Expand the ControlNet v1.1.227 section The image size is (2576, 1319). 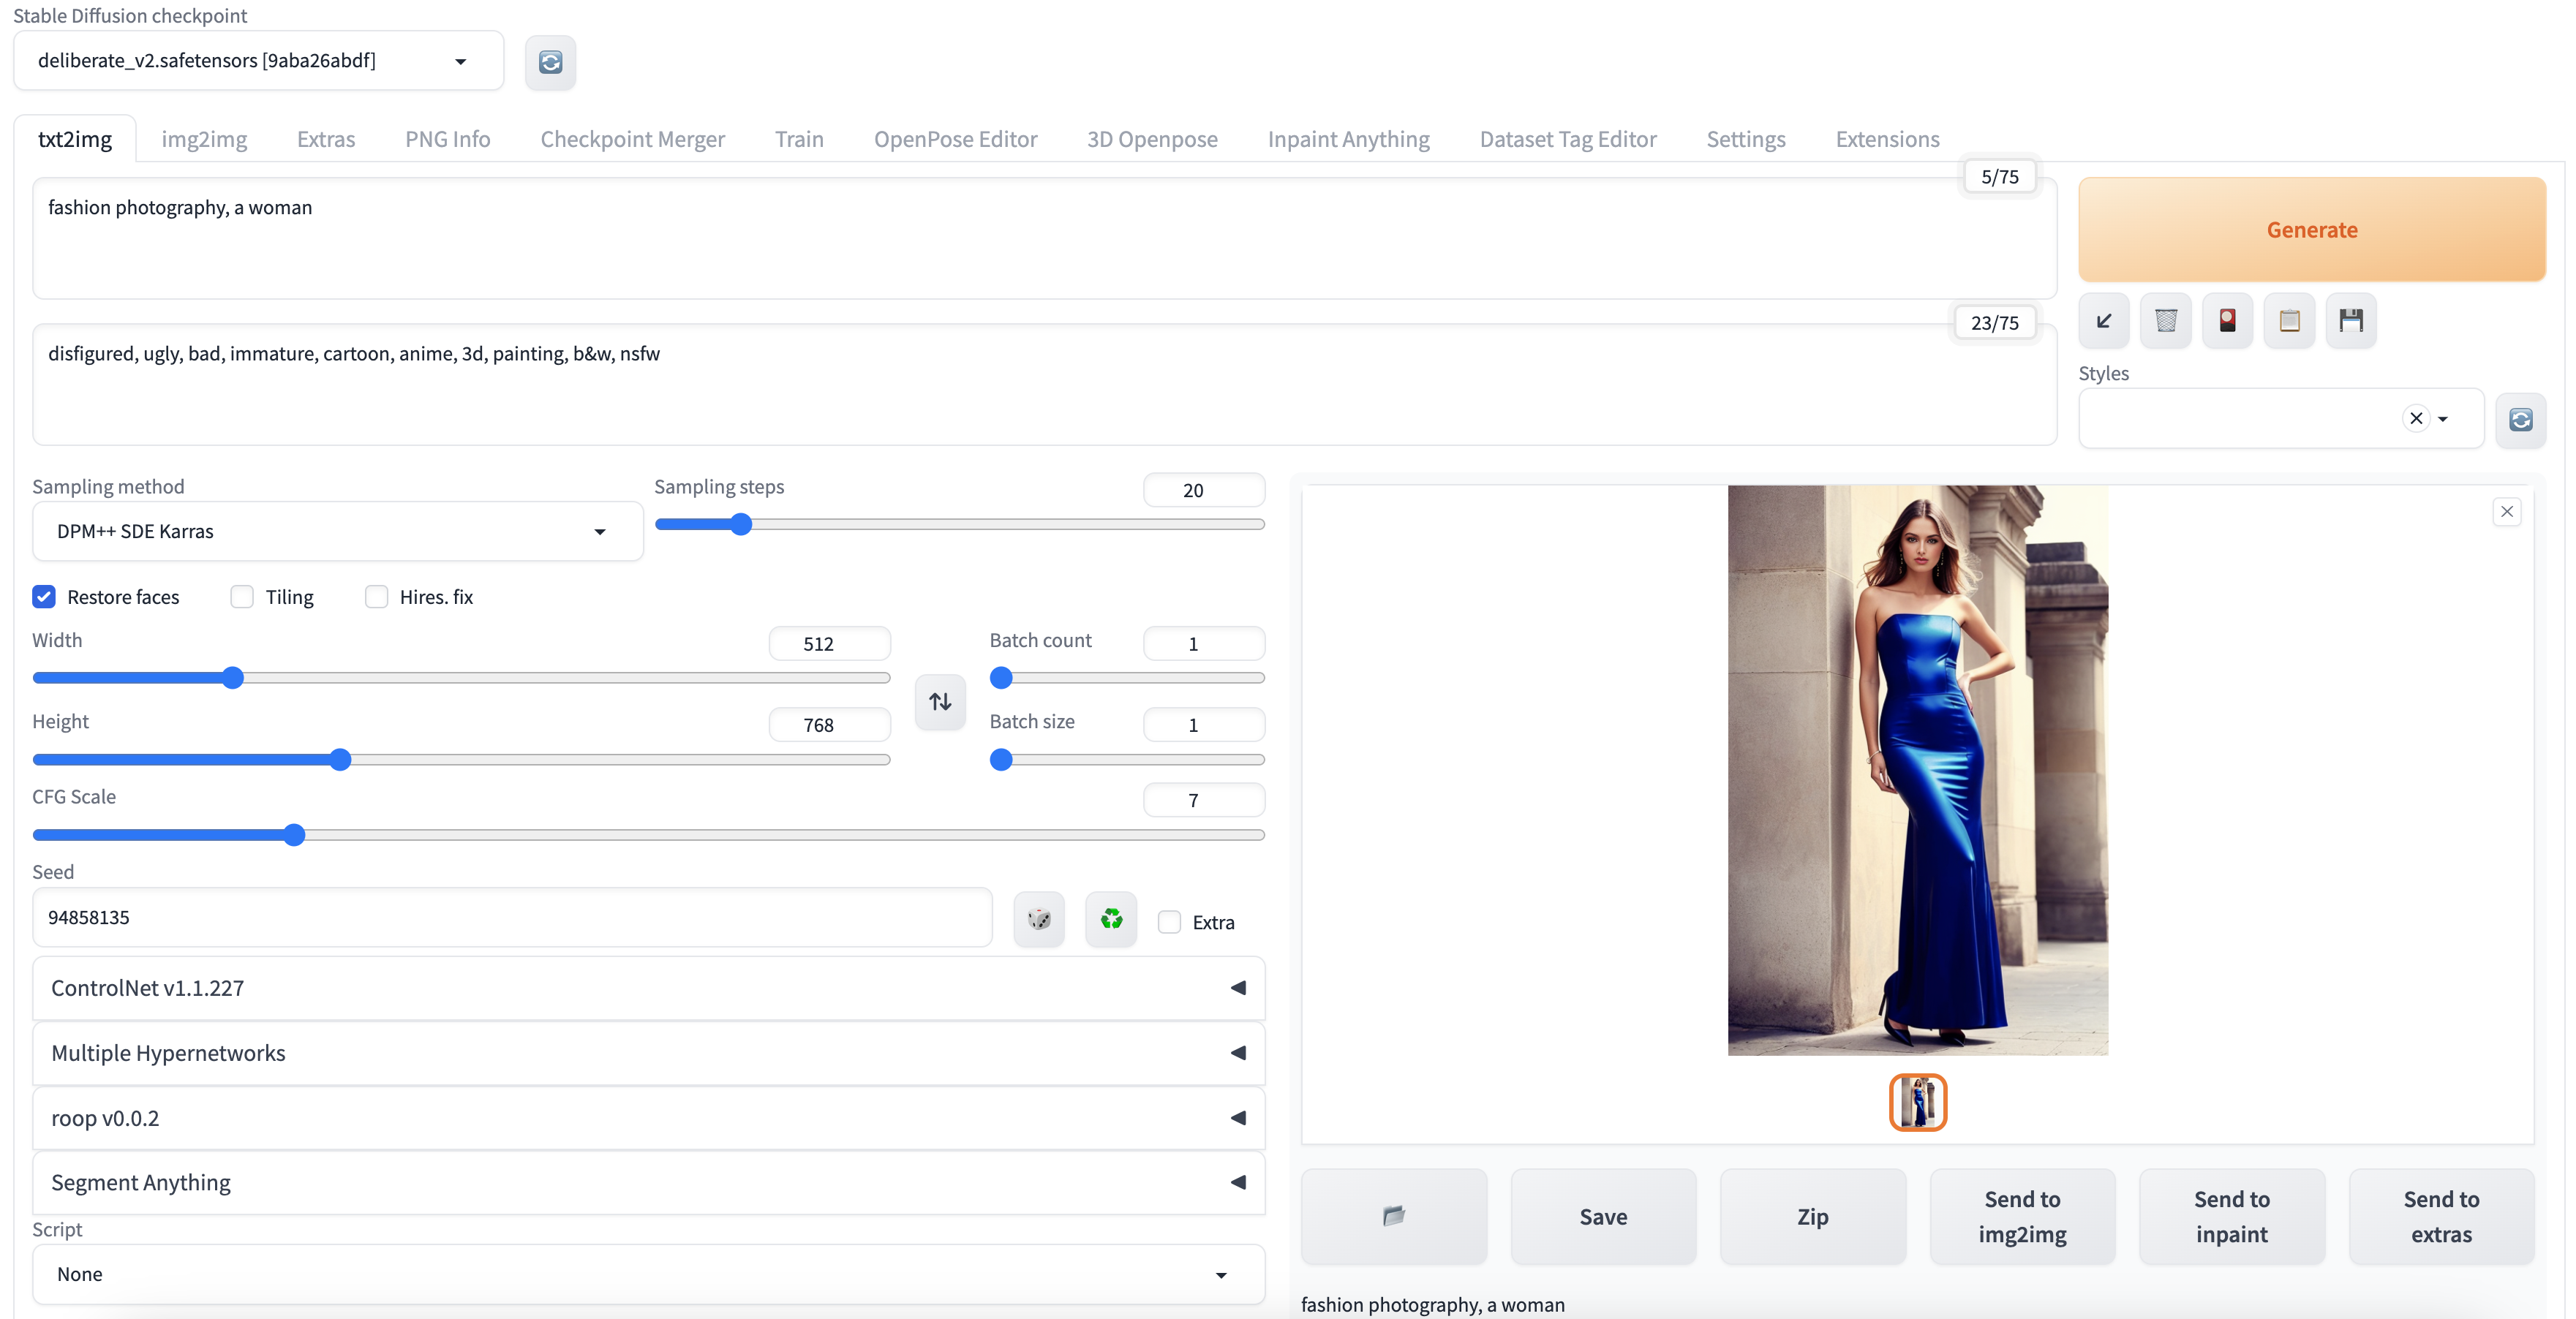tap(648, 988)
